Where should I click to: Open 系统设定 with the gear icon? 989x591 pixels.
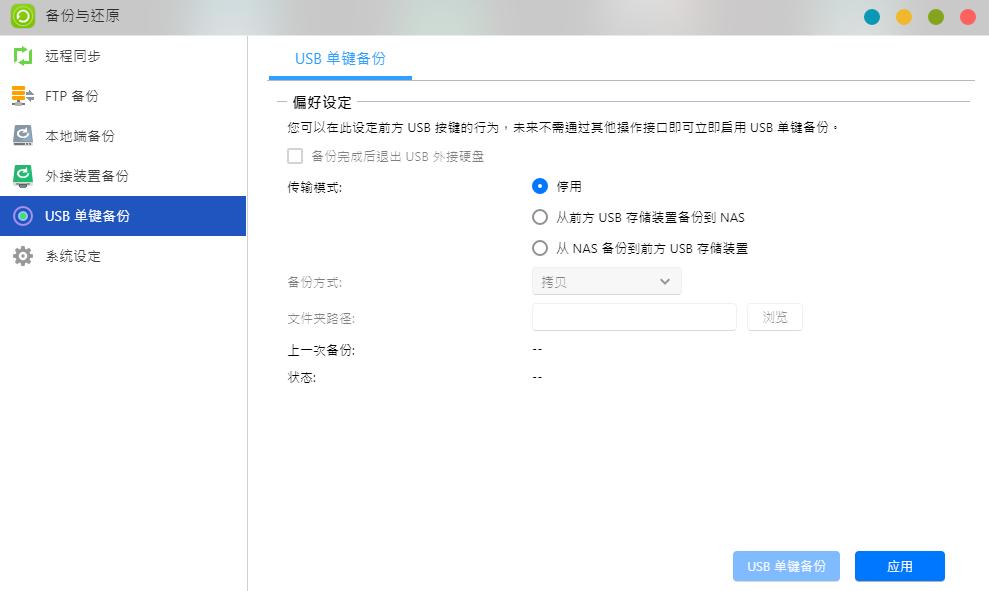(20, 256)
